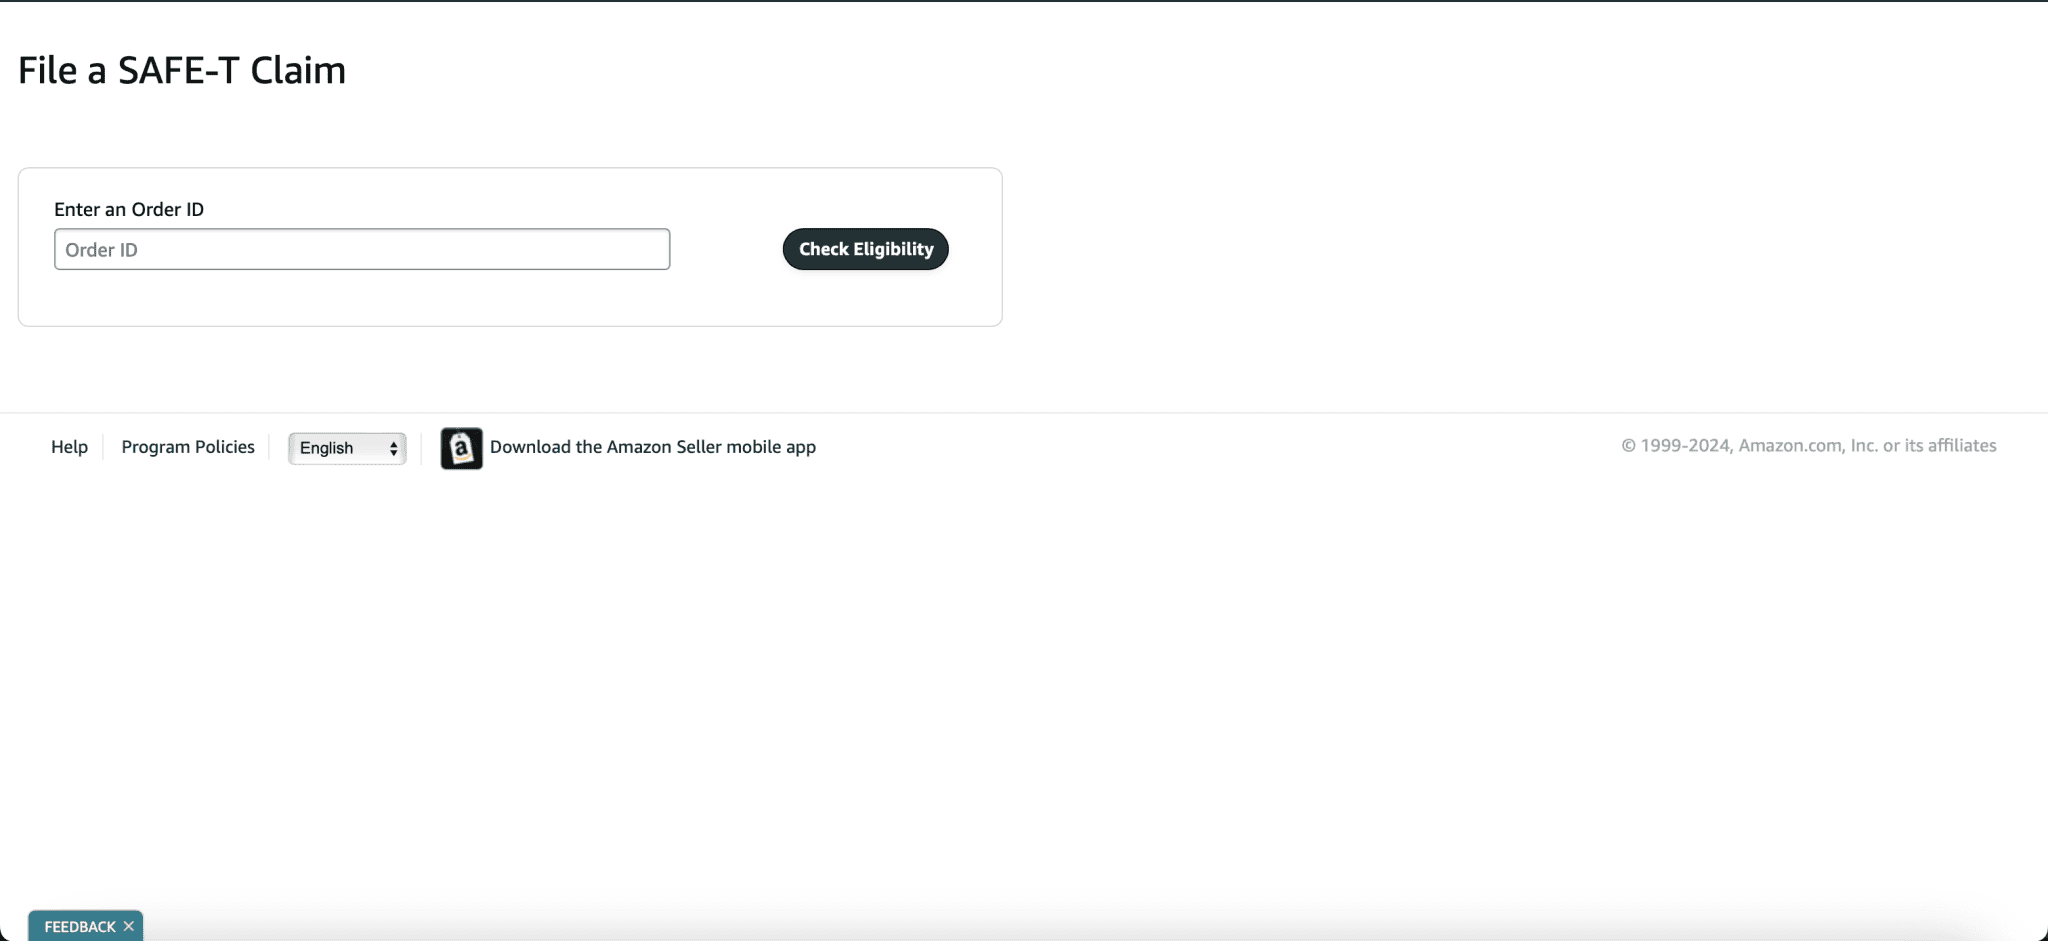The width and height of the screenshot is (2048, 941).
Task: Click inside the Order ID field
Action: pos(361,249)
